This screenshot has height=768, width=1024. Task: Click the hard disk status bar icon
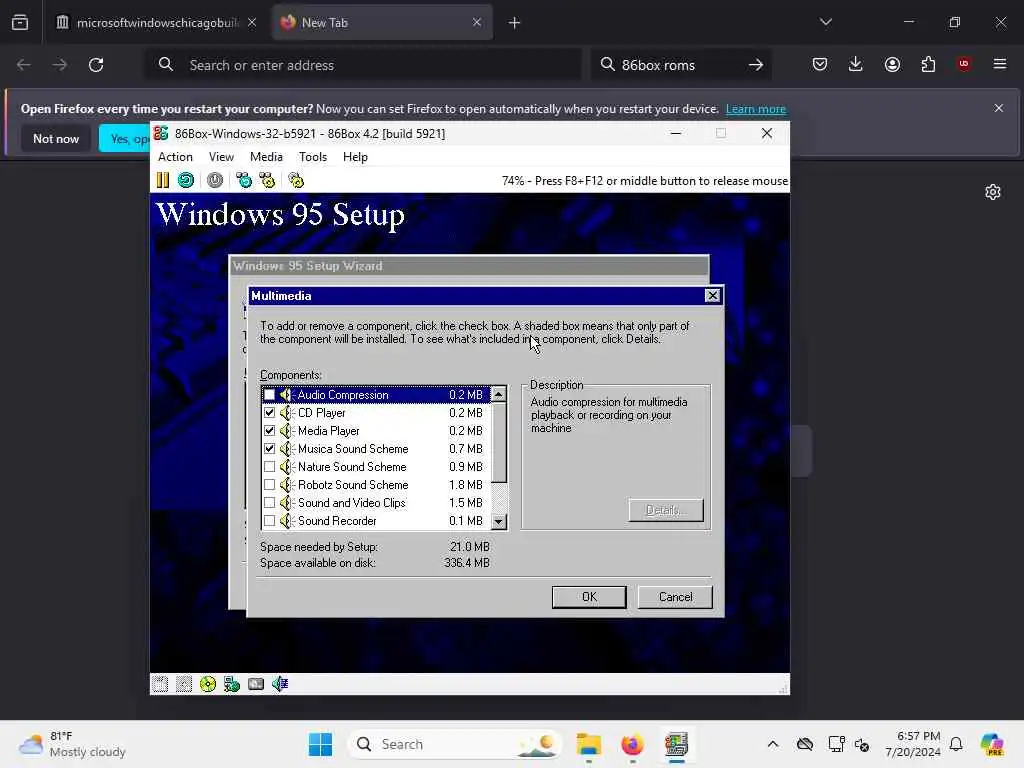coord(256,684)
